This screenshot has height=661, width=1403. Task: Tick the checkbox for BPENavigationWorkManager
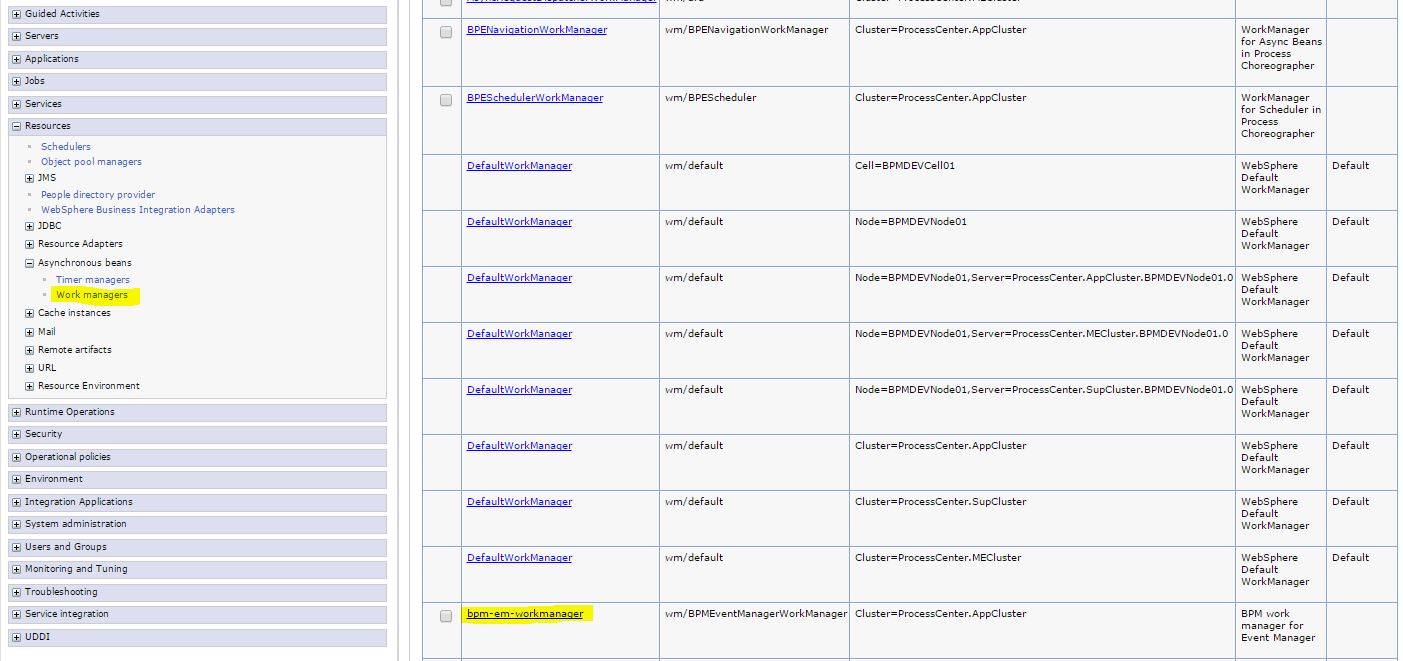[x=446, y=32]
